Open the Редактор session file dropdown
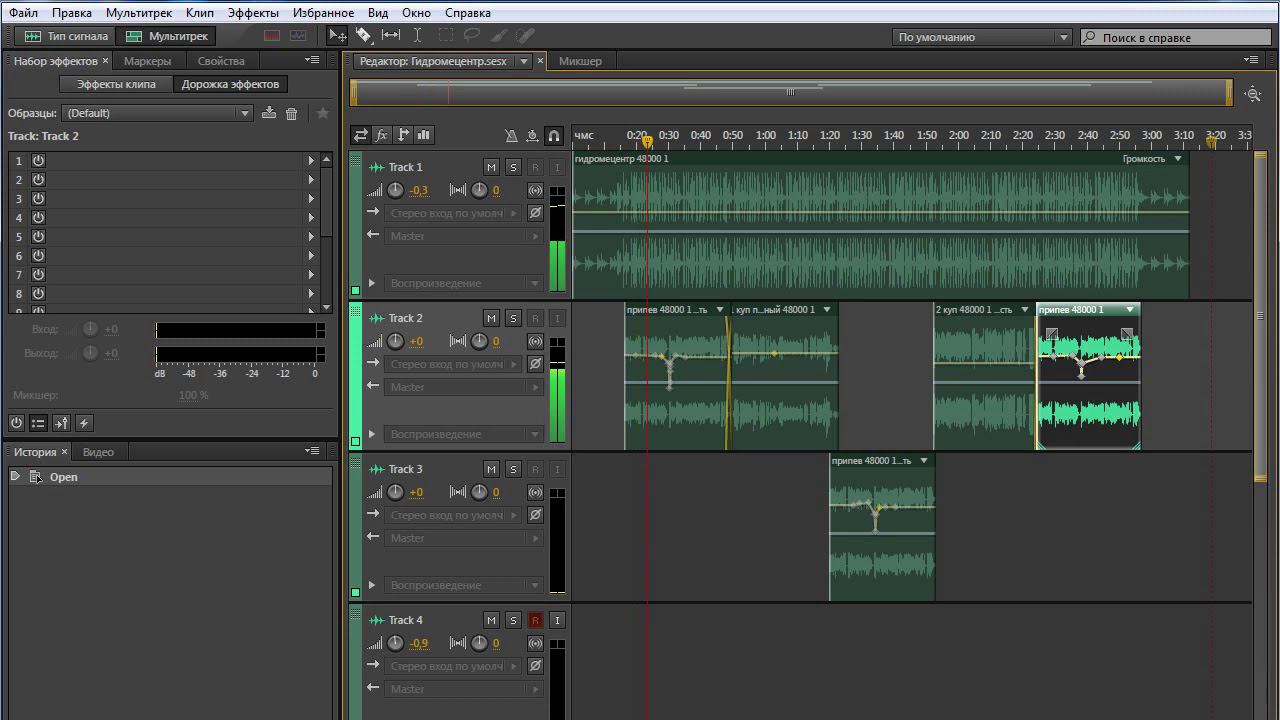 point(523,61)
